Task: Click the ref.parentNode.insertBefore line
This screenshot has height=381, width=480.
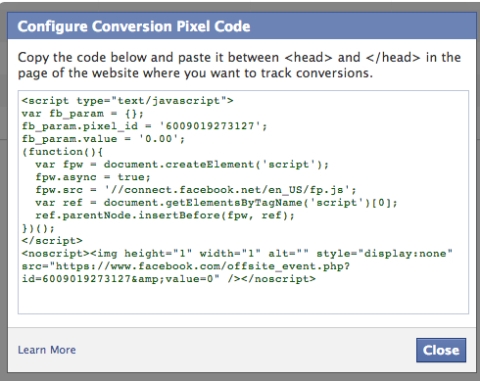Action: [165, 215]
